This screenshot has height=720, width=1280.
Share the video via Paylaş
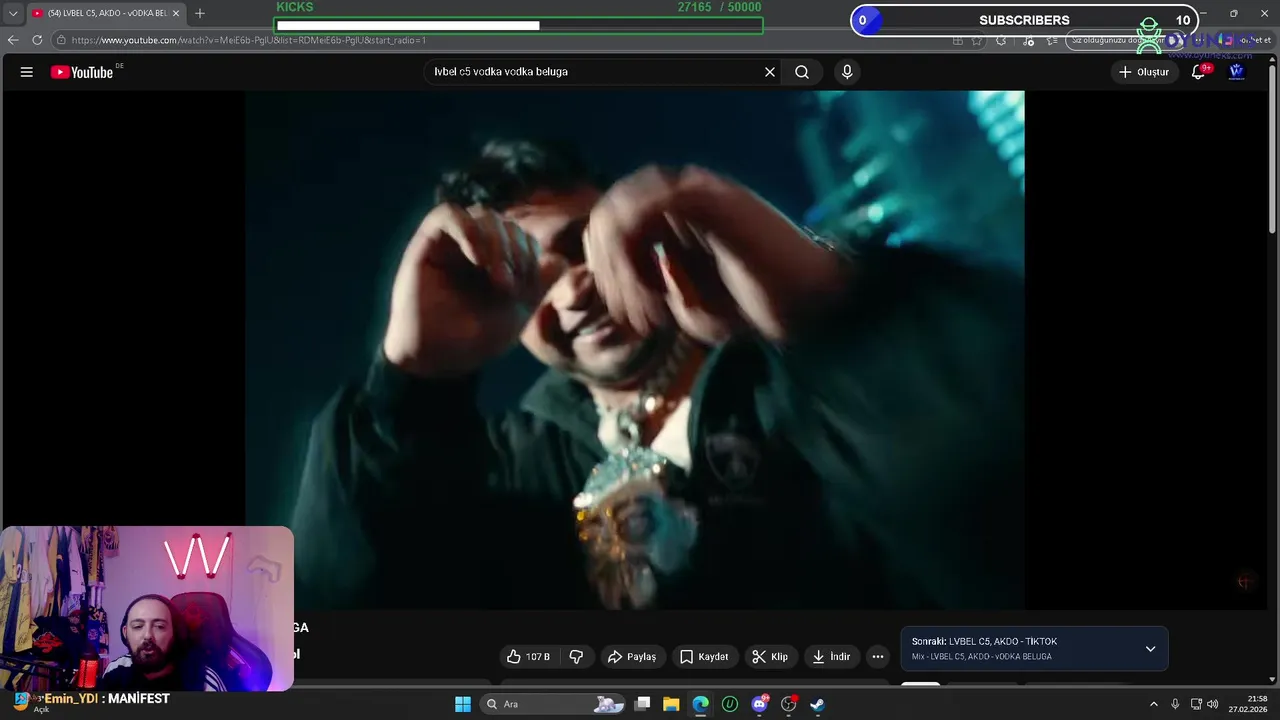[x=632, y=657]
